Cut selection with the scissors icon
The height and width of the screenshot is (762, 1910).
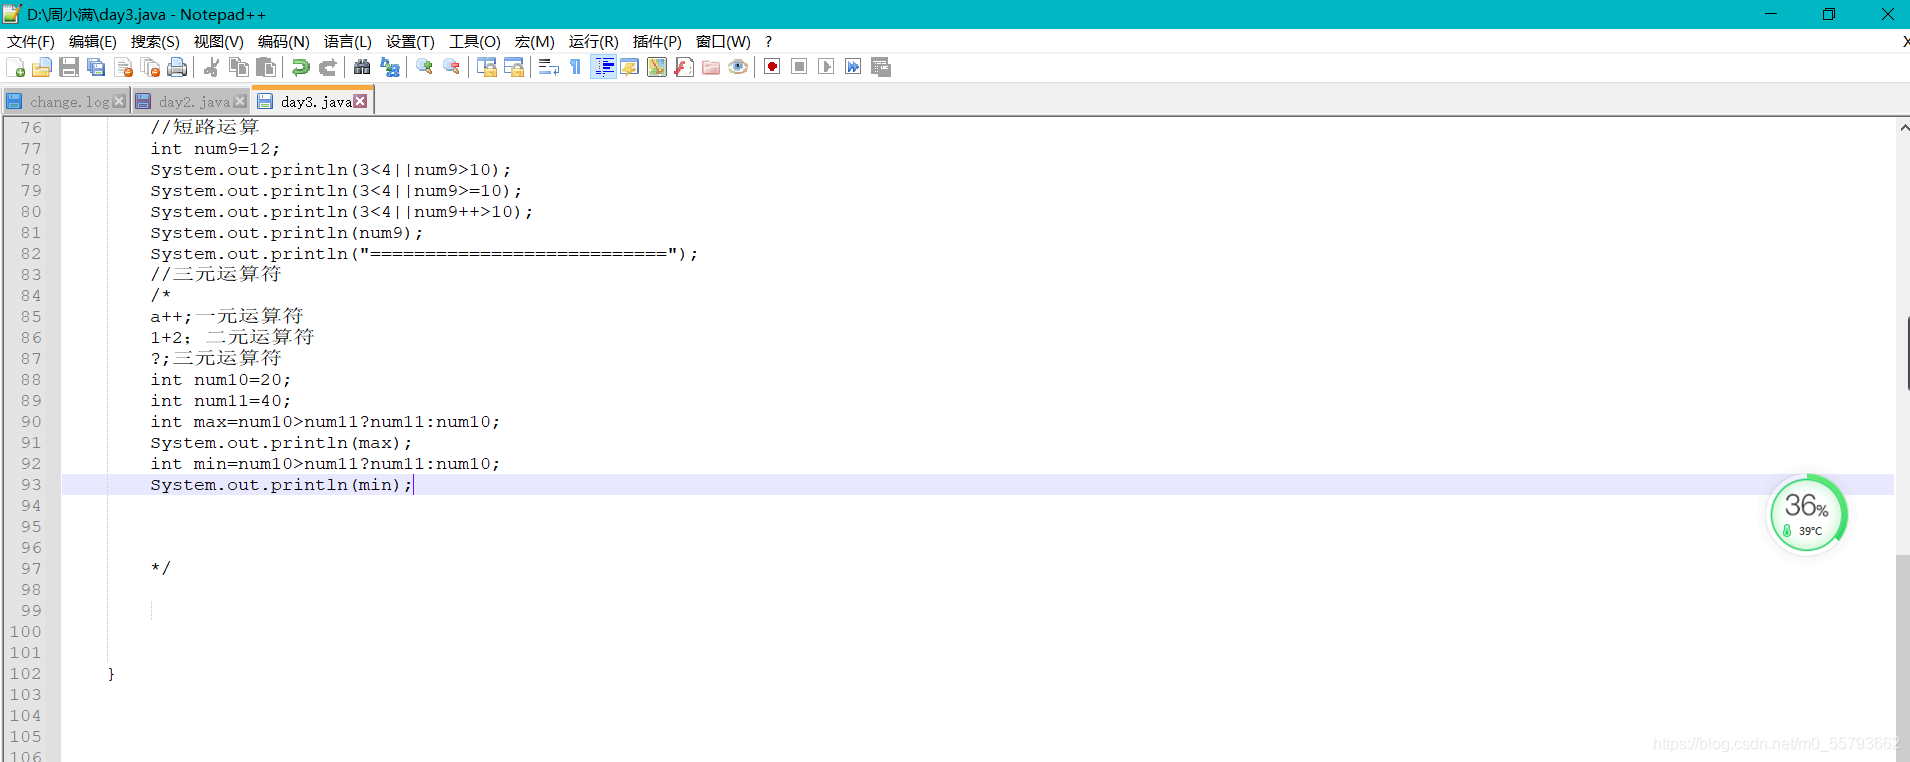point(211,67)
